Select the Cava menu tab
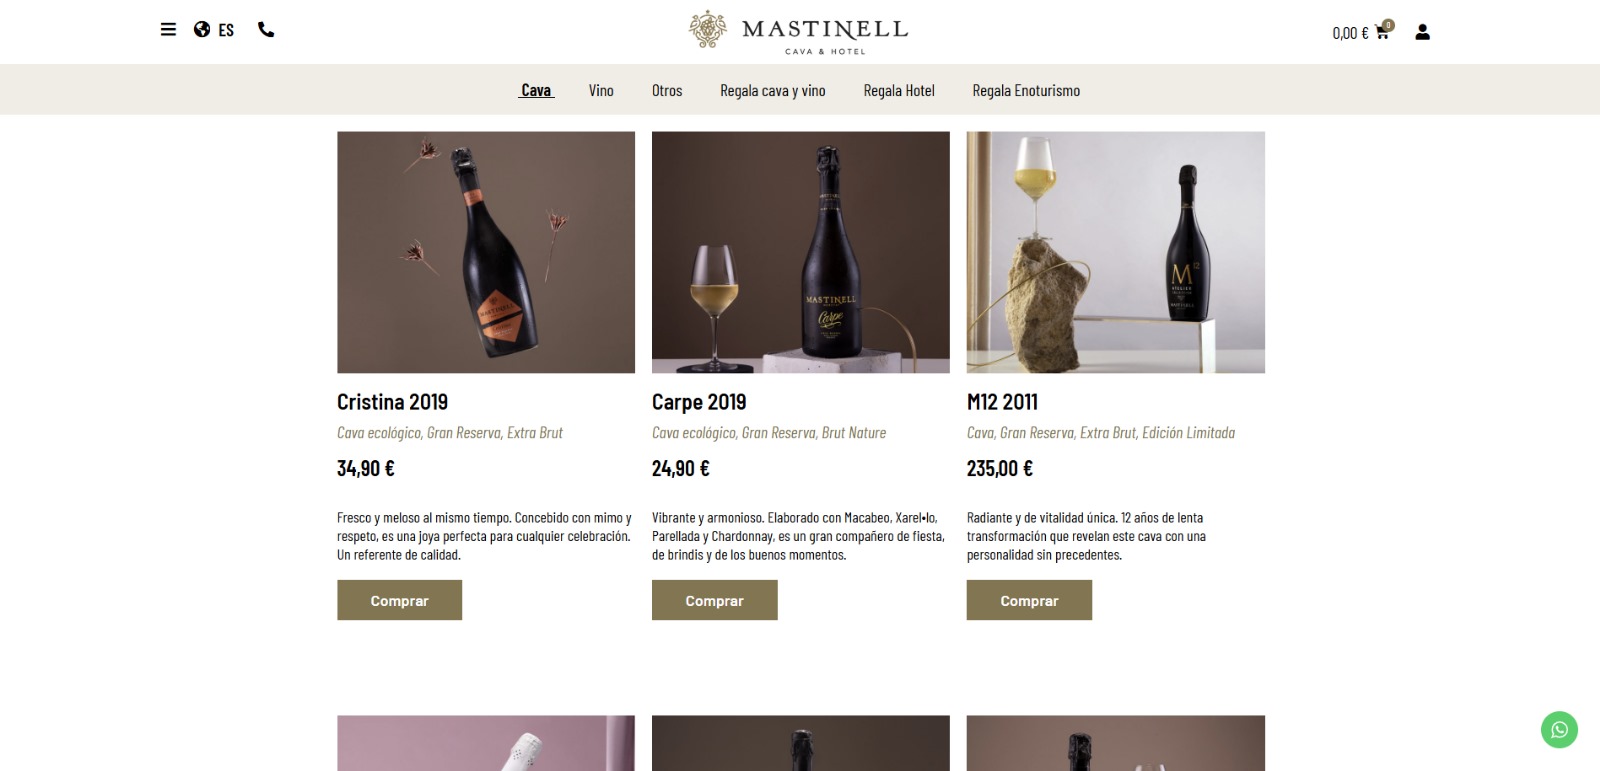1600x771 pixels. click(536, 90)
